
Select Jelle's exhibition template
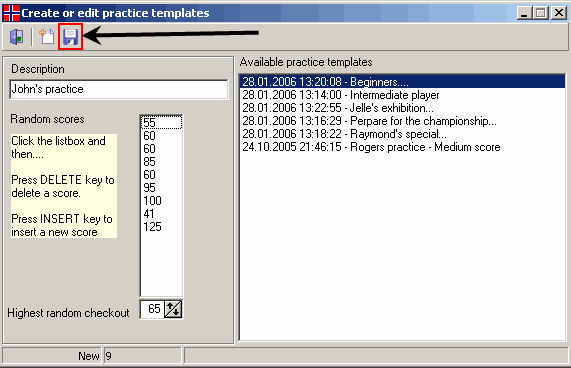[402, 108]
